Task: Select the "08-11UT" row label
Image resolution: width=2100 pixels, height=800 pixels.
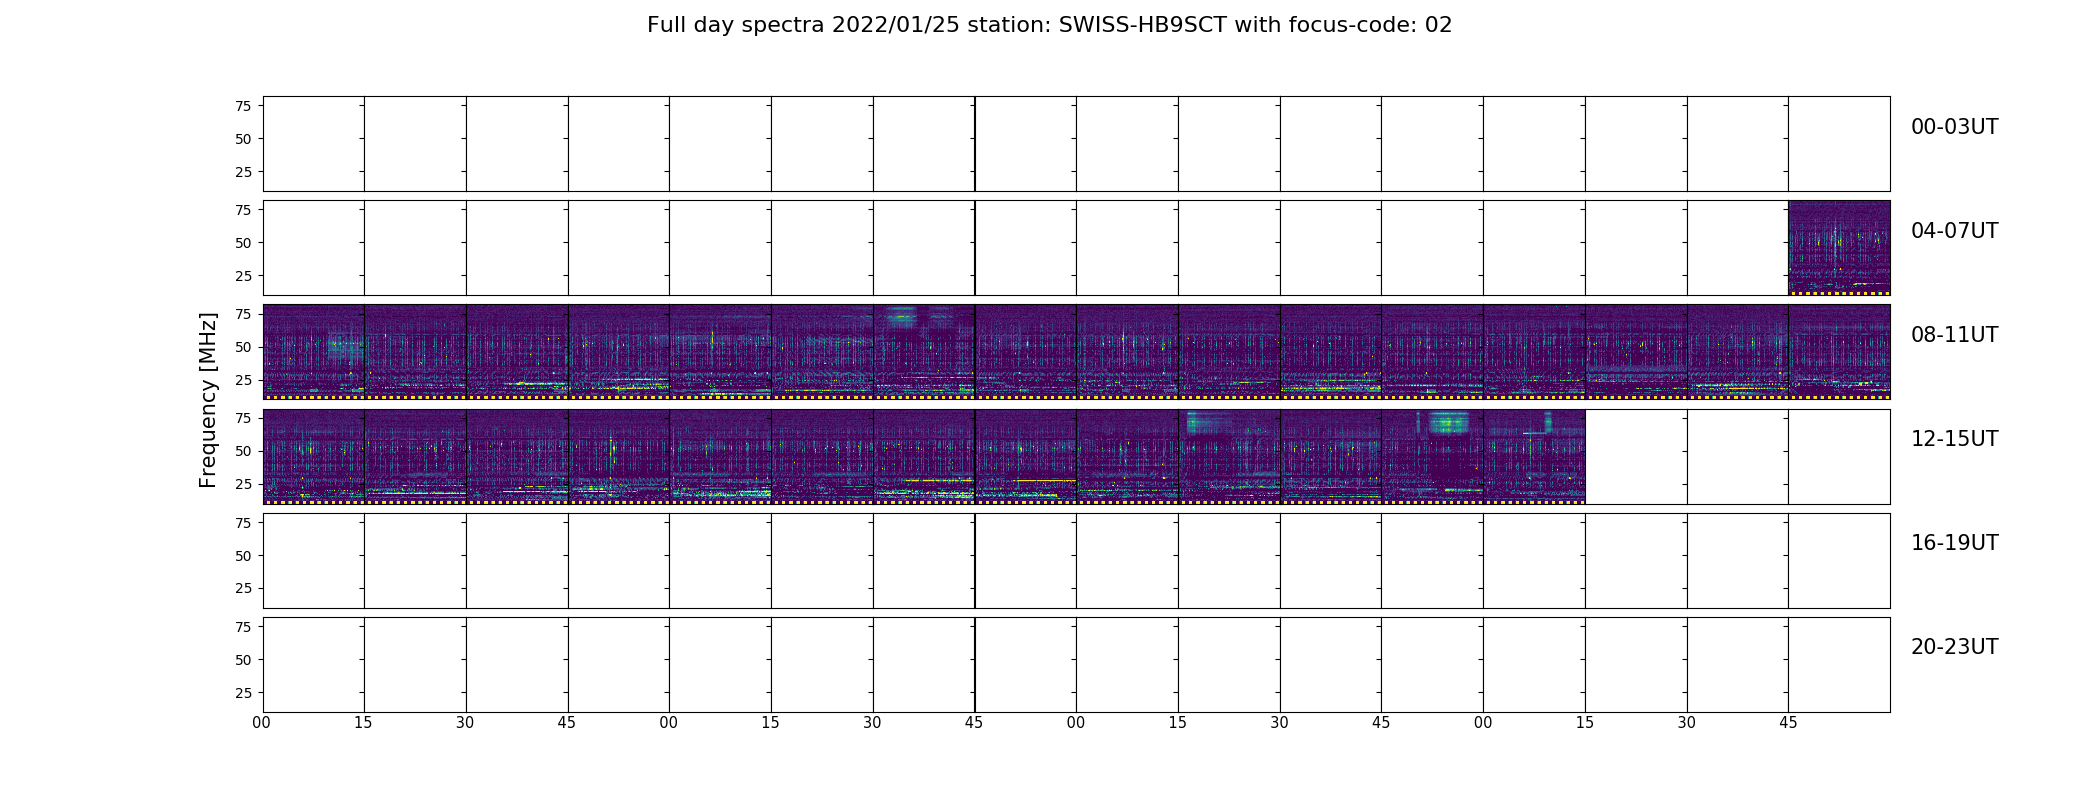Action: [x=1954, y=335]
